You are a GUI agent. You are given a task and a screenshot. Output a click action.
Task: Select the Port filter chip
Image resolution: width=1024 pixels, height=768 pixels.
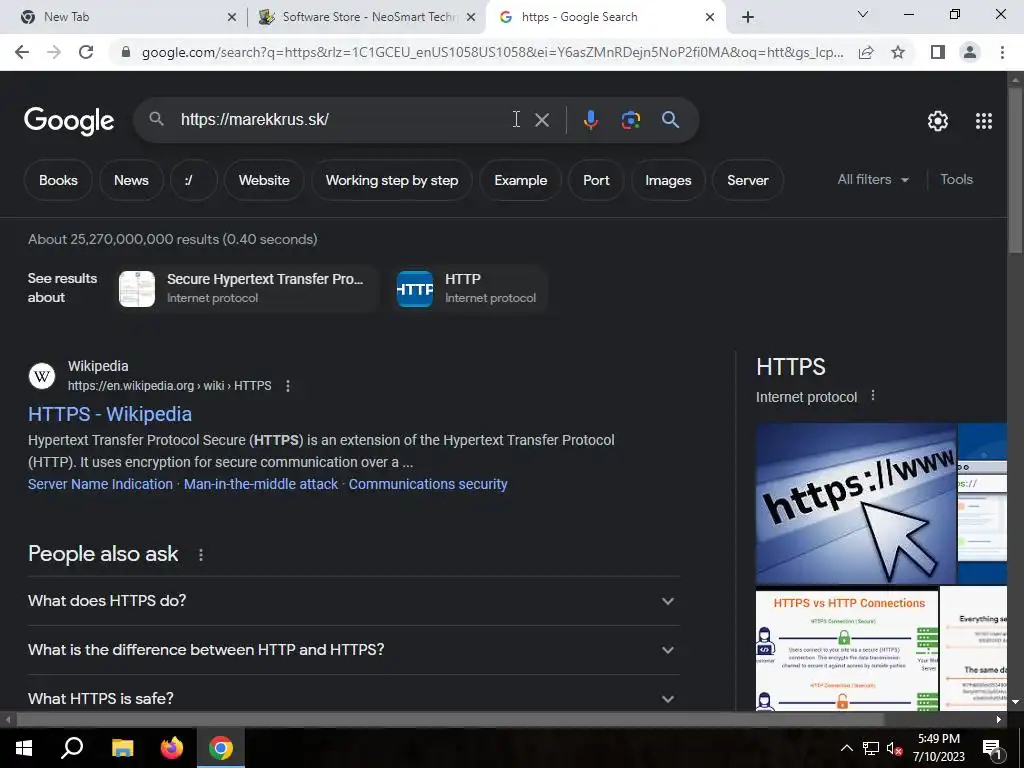(x=596, y=180)
